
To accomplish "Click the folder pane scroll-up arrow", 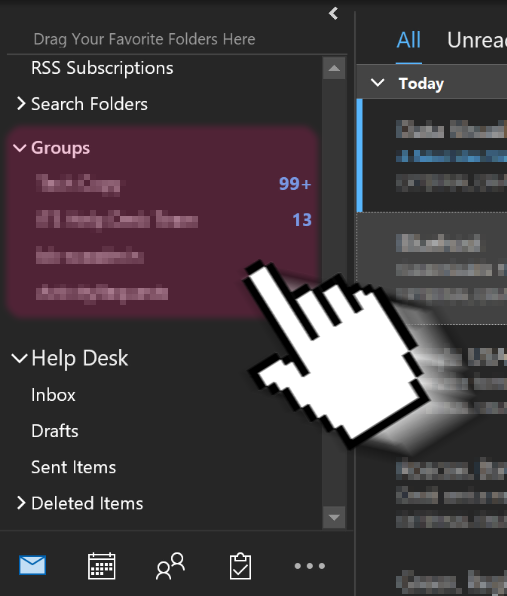I will [x=334, y=68].
